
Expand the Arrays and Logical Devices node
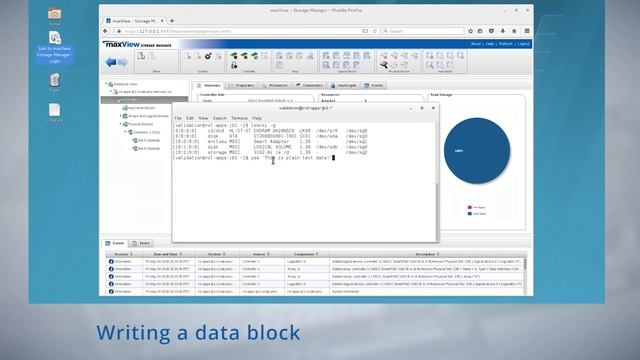[120, 116]
